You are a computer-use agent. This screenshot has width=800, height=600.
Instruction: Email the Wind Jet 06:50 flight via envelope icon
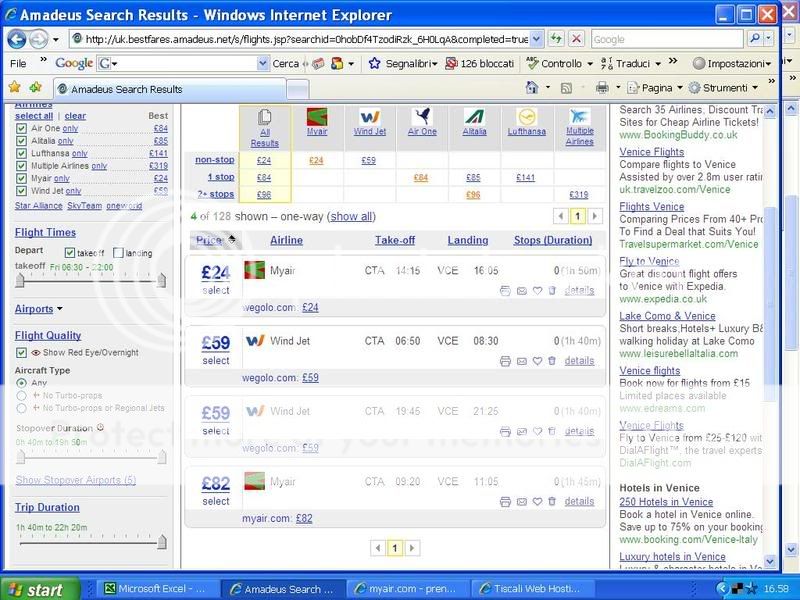pyautogui.click(x=521, y=361)
